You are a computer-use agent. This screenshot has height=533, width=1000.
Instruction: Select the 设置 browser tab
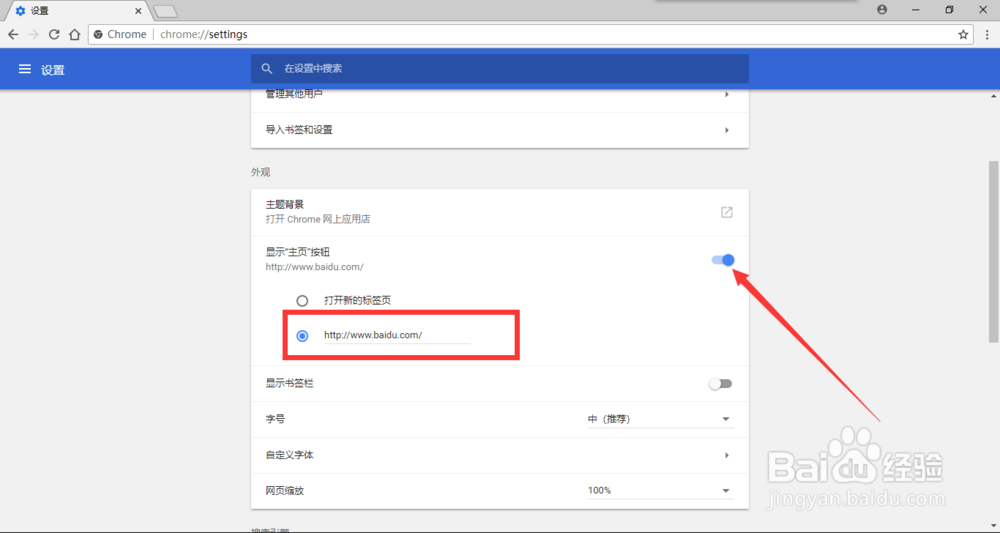pos(78,11)
